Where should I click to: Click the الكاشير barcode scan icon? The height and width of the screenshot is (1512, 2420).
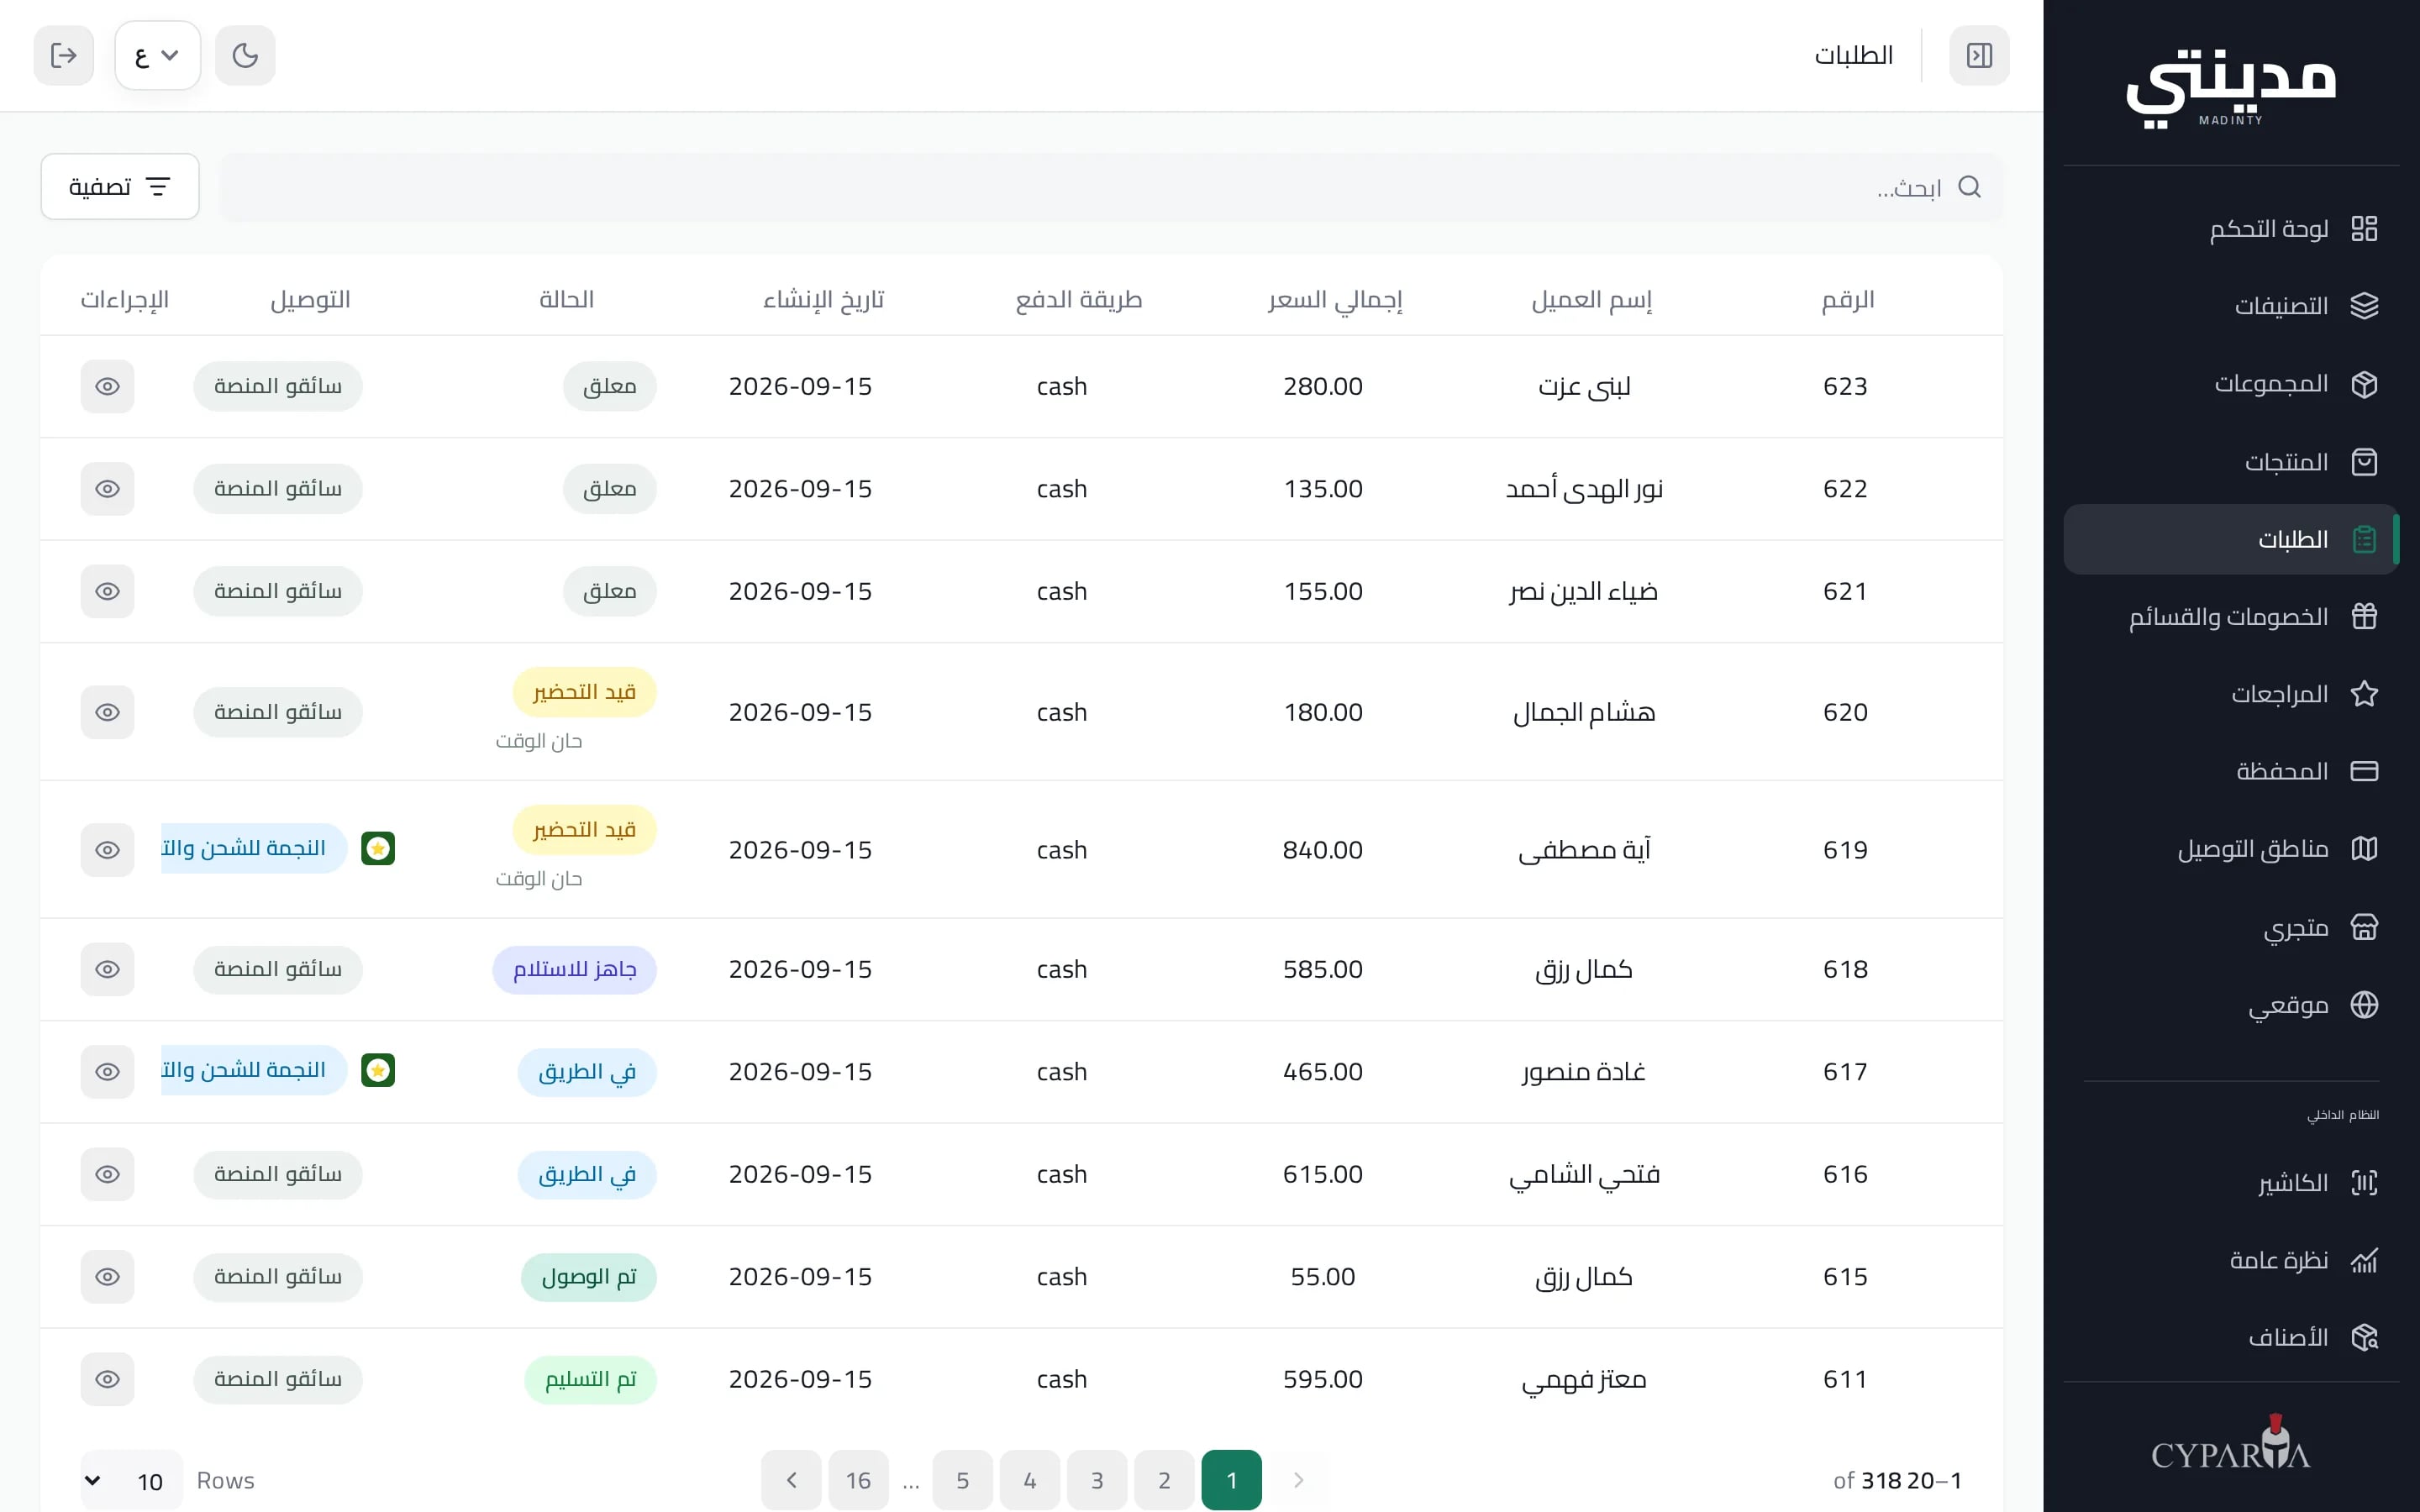coord(2364,1183)
